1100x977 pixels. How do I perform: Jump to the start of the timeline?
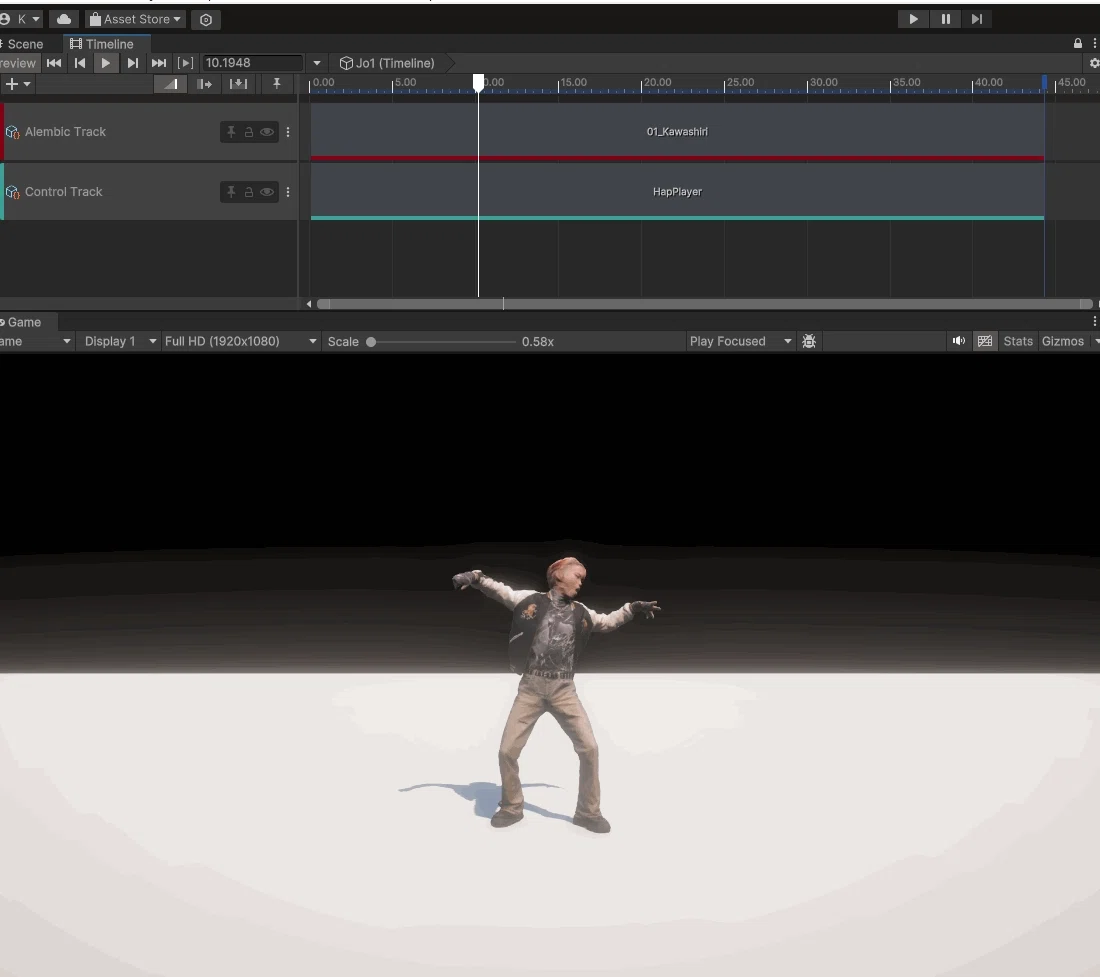(x=54, y=63)
